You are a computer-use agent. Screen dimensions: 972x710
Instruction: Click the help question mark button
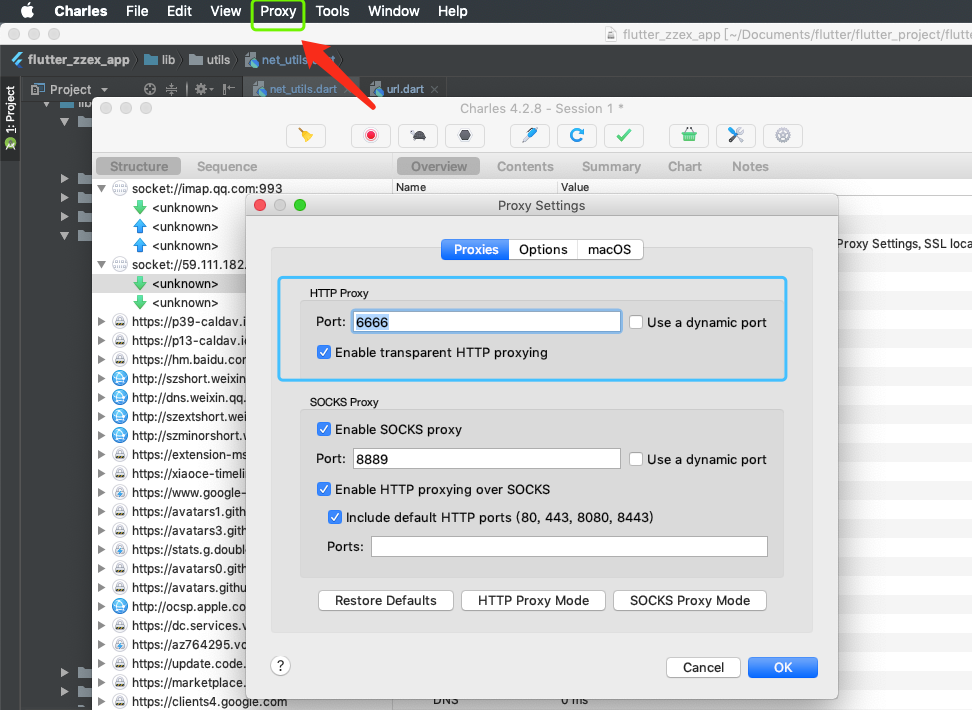(280, 665)
